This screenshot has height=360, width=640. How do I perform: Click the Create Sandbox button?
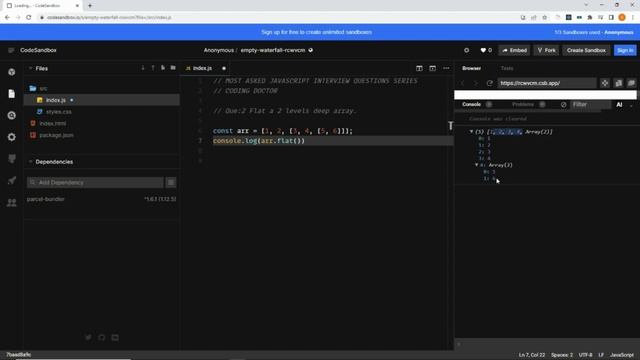point(586,50)
